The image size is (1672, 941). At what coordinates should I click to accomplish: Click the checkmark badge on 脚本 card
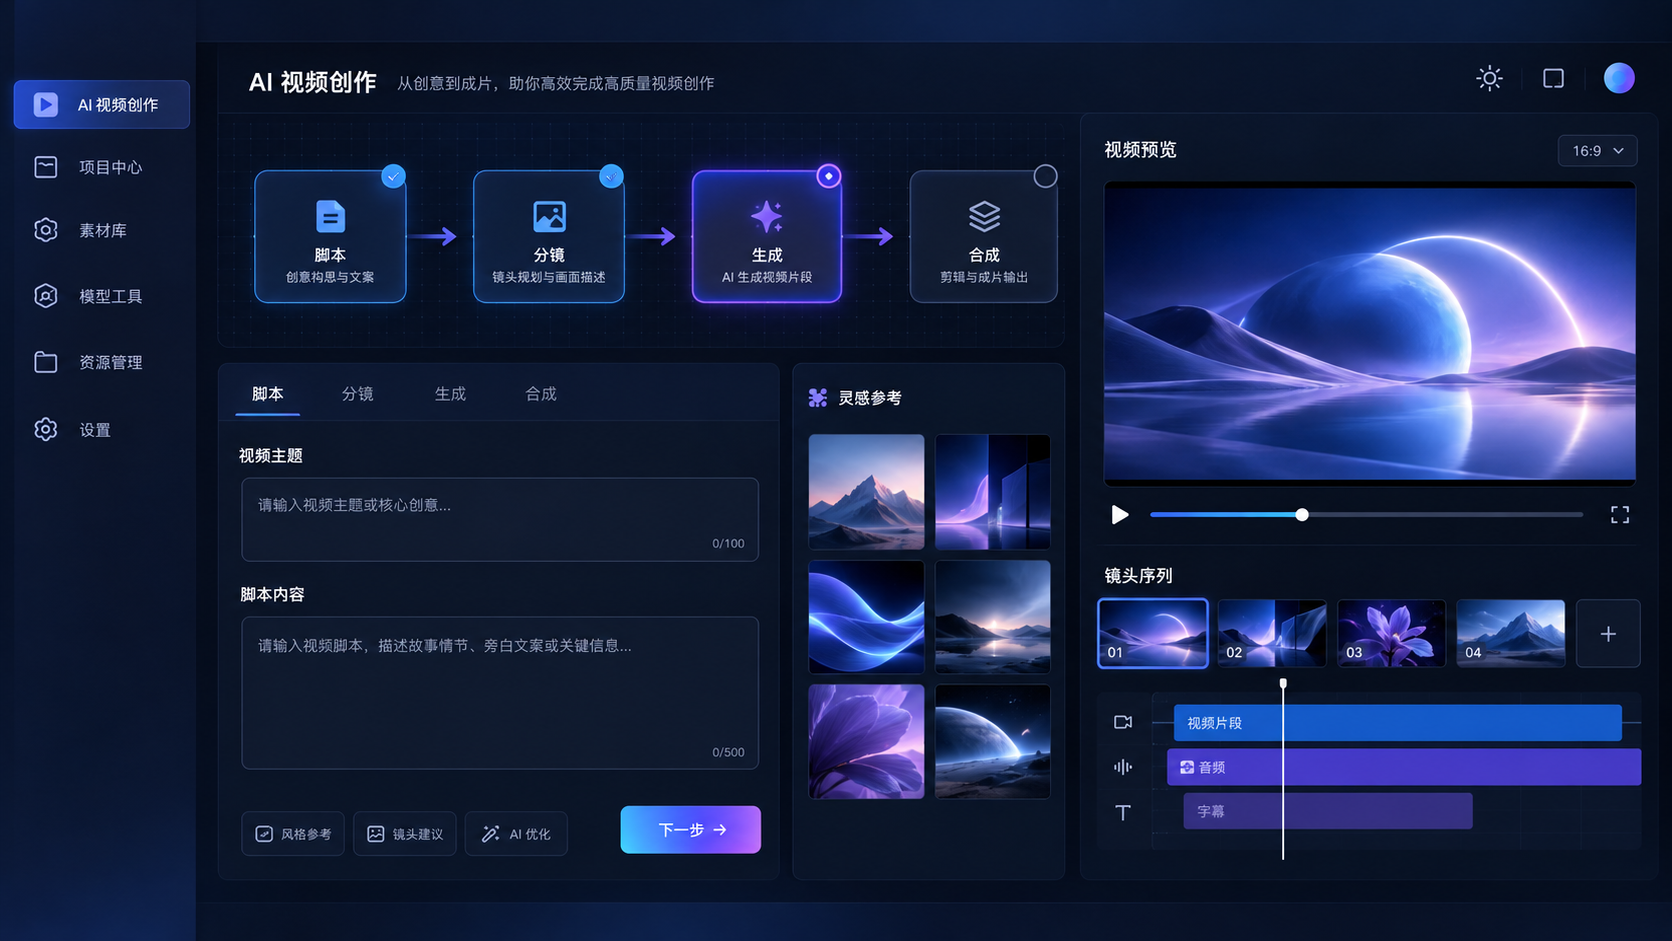[393, 176]
